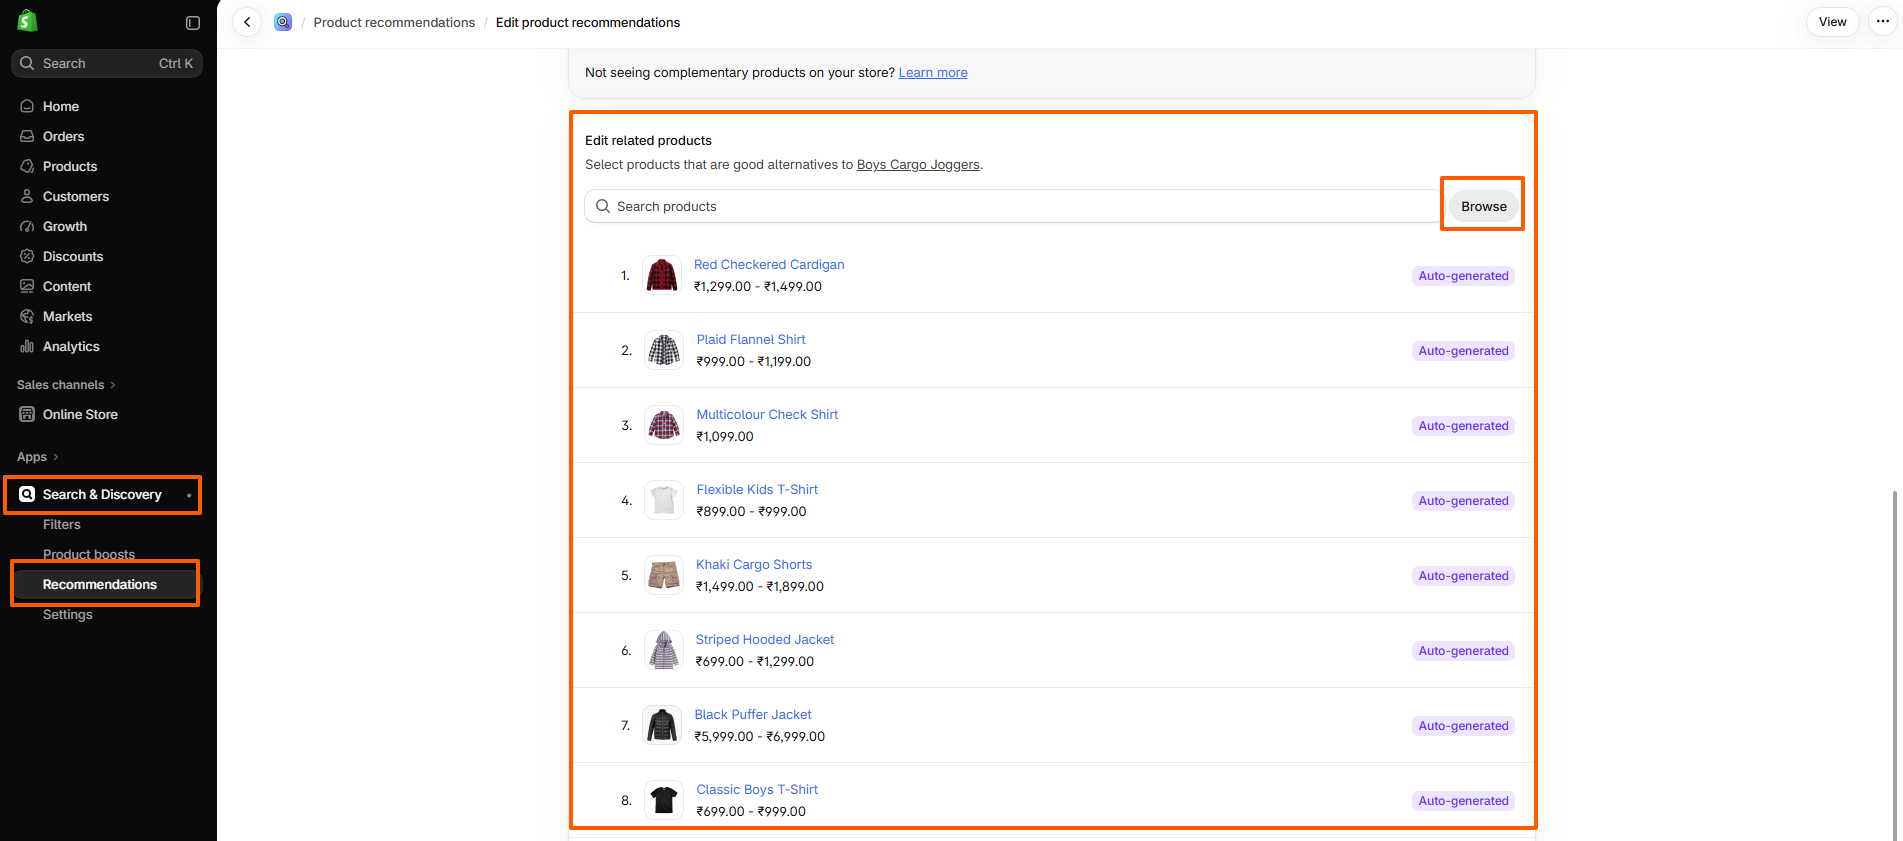Click the Customers person icon
This screenshot has width=1903, height=841.
pyautogui.click(x=27, y=196)
